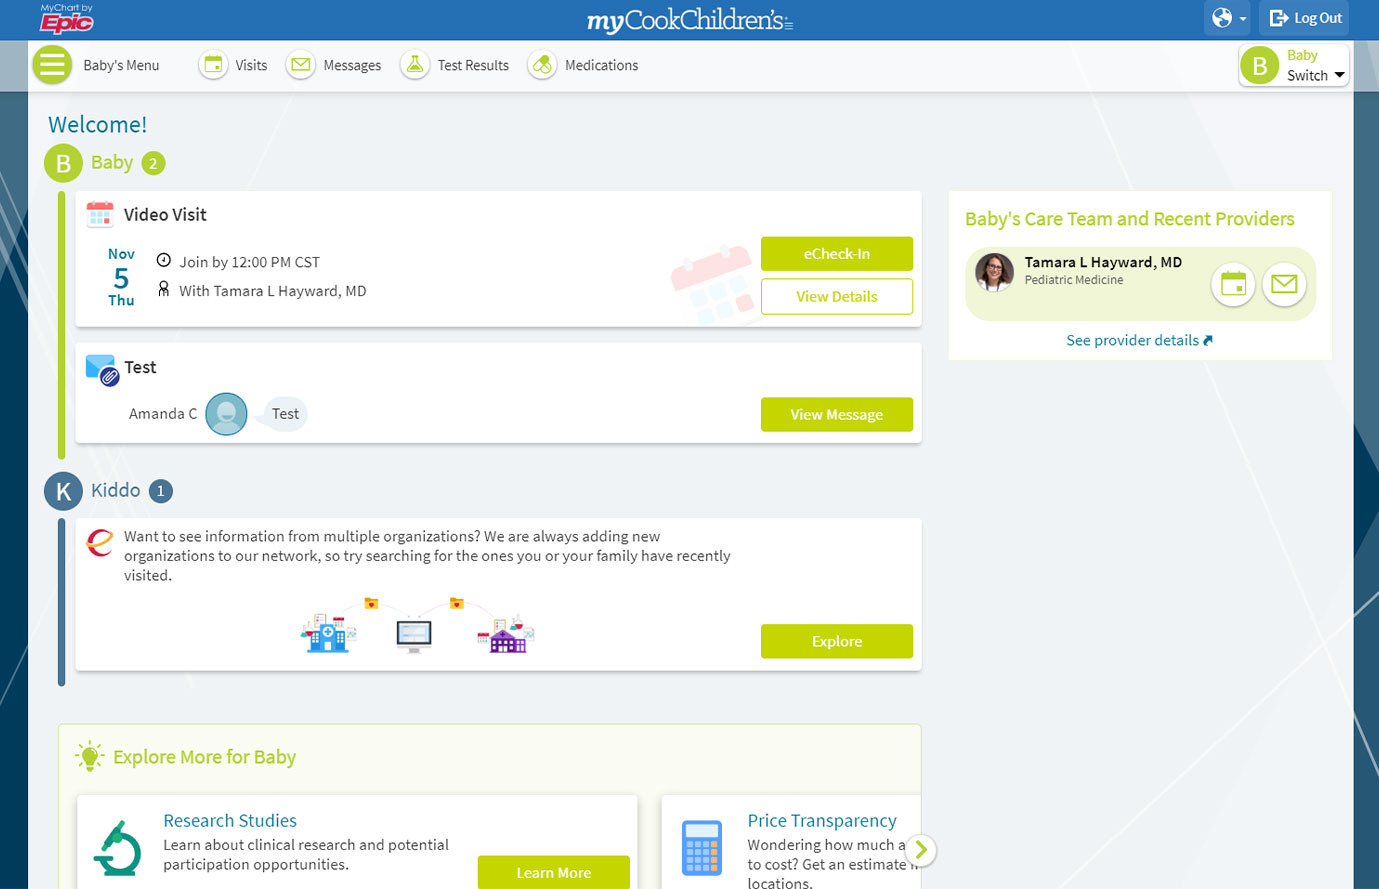
Task: Click Learn More for Research Studies
Action: click(553, 872)
